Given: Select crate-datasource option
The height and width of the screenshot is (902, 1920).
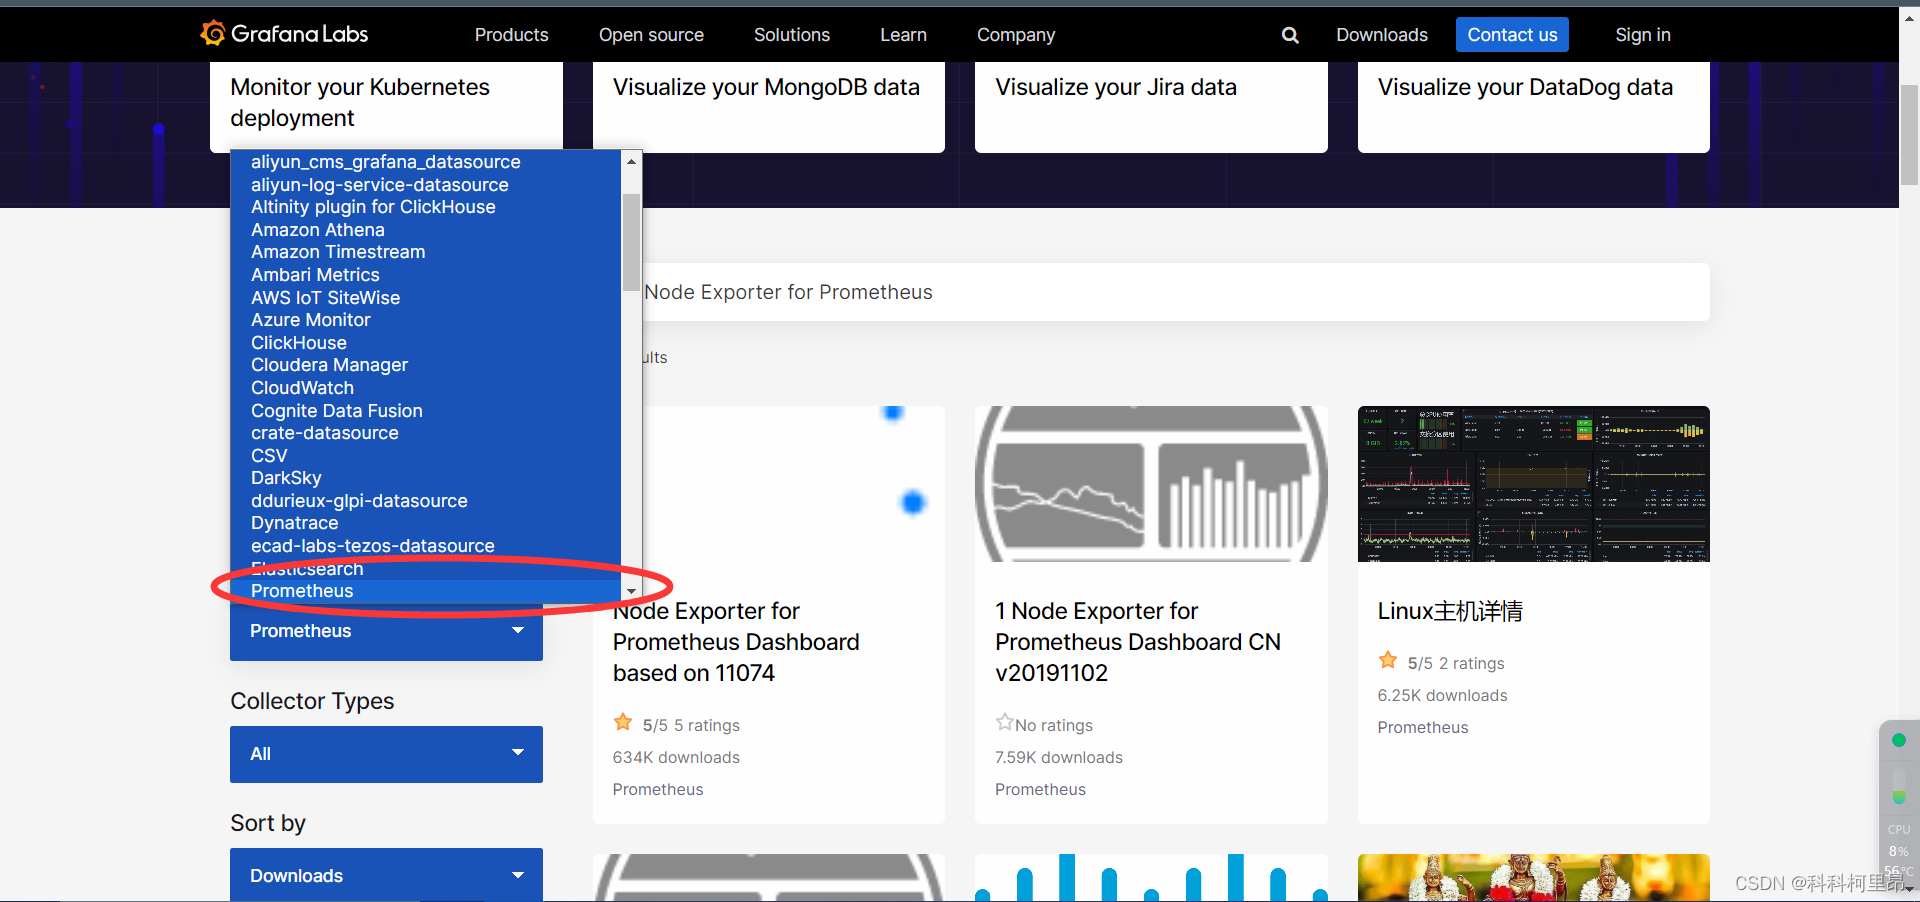Looking at the screenshot, I should [426, 433].
